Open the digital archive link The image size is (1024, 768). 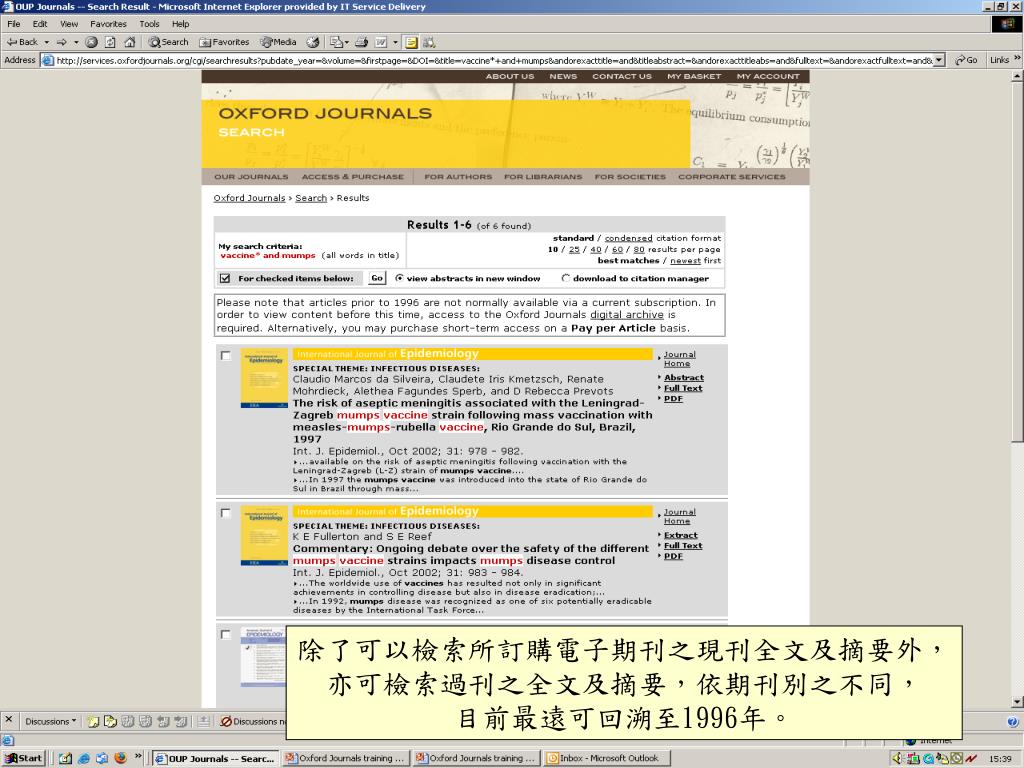tap(627, 315)
